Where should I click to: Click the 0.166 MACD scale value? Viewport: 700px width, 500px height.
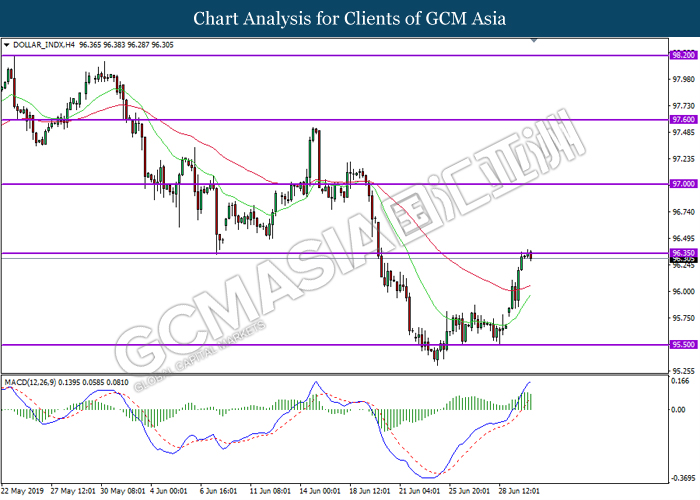(680, 381)
